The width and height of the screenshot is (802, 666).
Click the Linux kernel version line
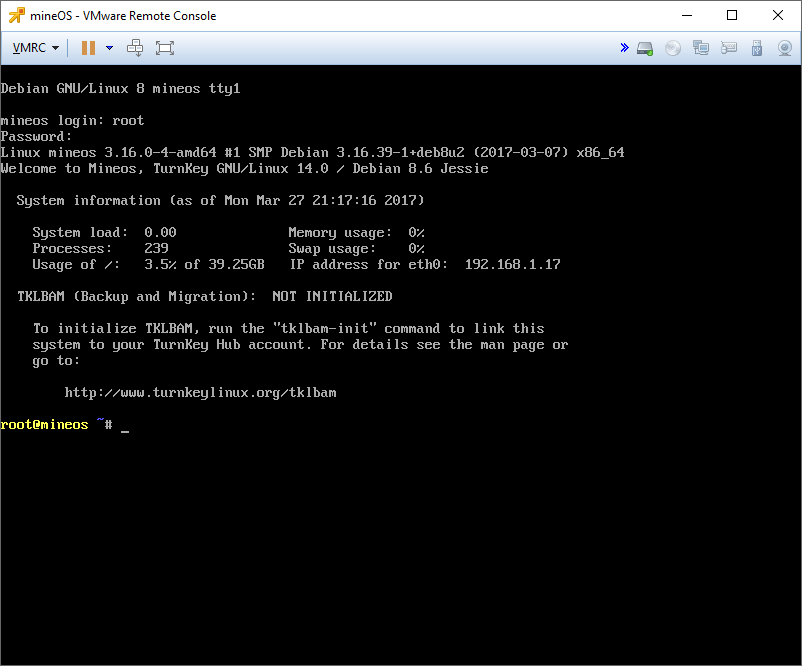pos(312,152)
